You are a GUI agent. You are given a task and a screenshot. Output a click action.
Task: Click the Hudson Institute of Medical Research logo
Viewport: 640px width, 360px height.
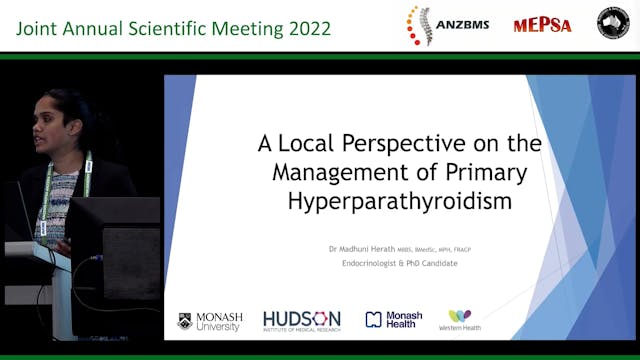tap(302, 321)
